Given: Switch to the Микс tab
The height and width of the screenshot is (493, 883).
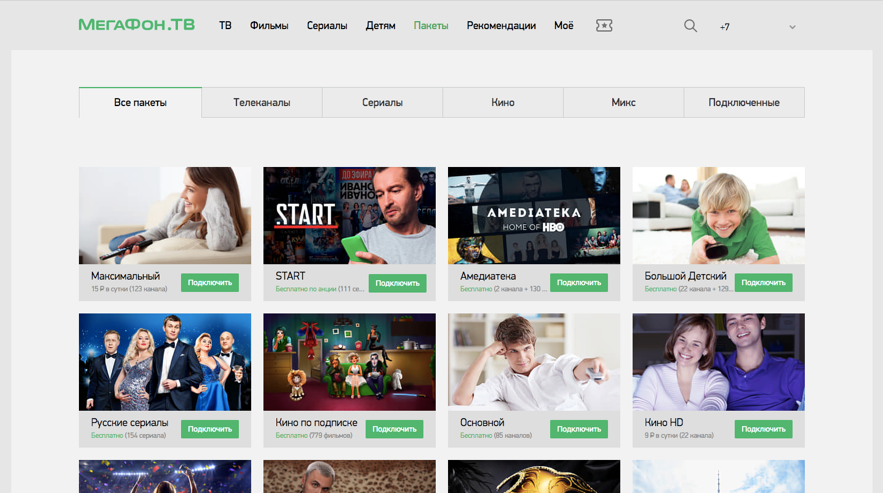Looking at the screenshot, I should click(623, 103).
